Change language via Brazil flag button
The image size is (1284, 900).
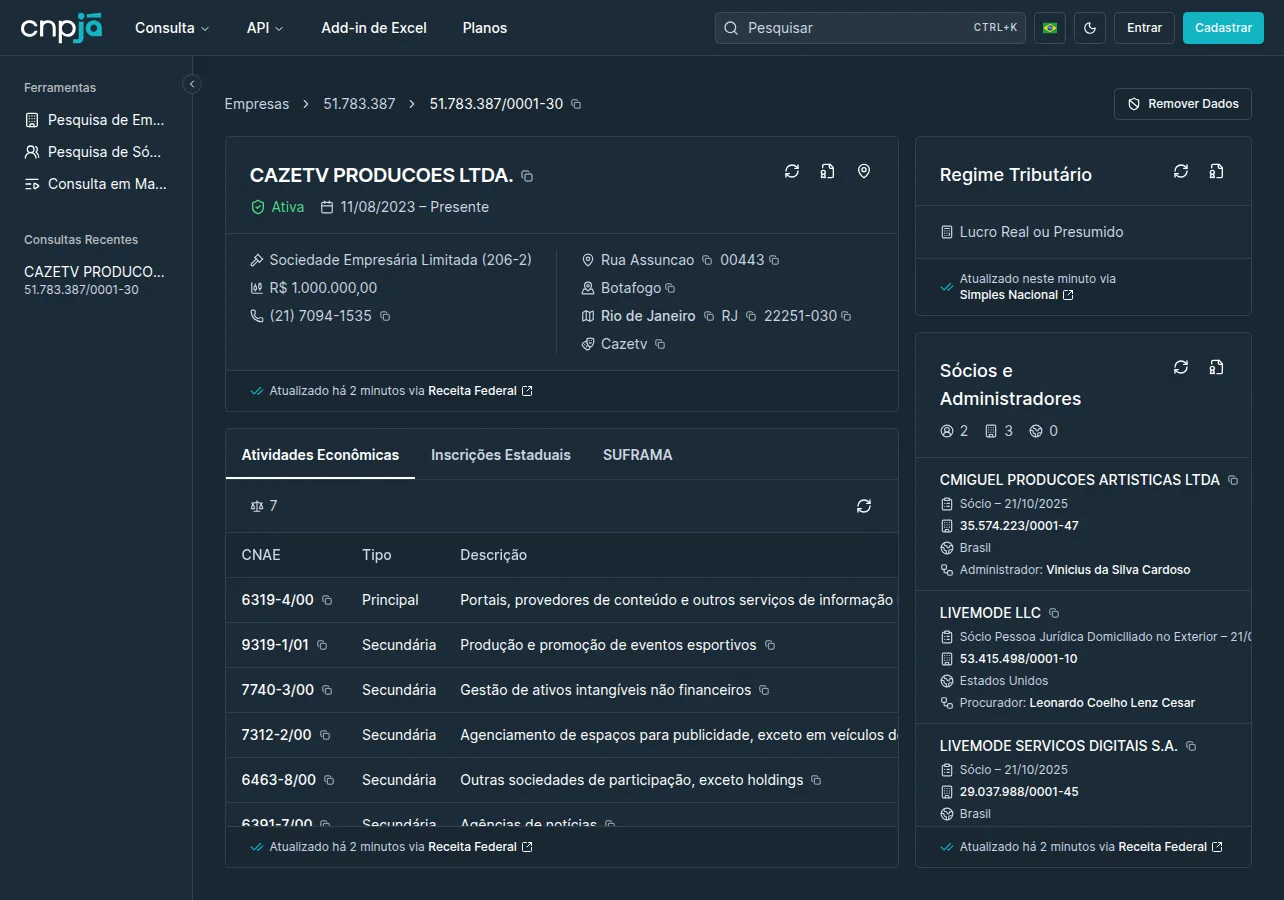point(1050,28)
